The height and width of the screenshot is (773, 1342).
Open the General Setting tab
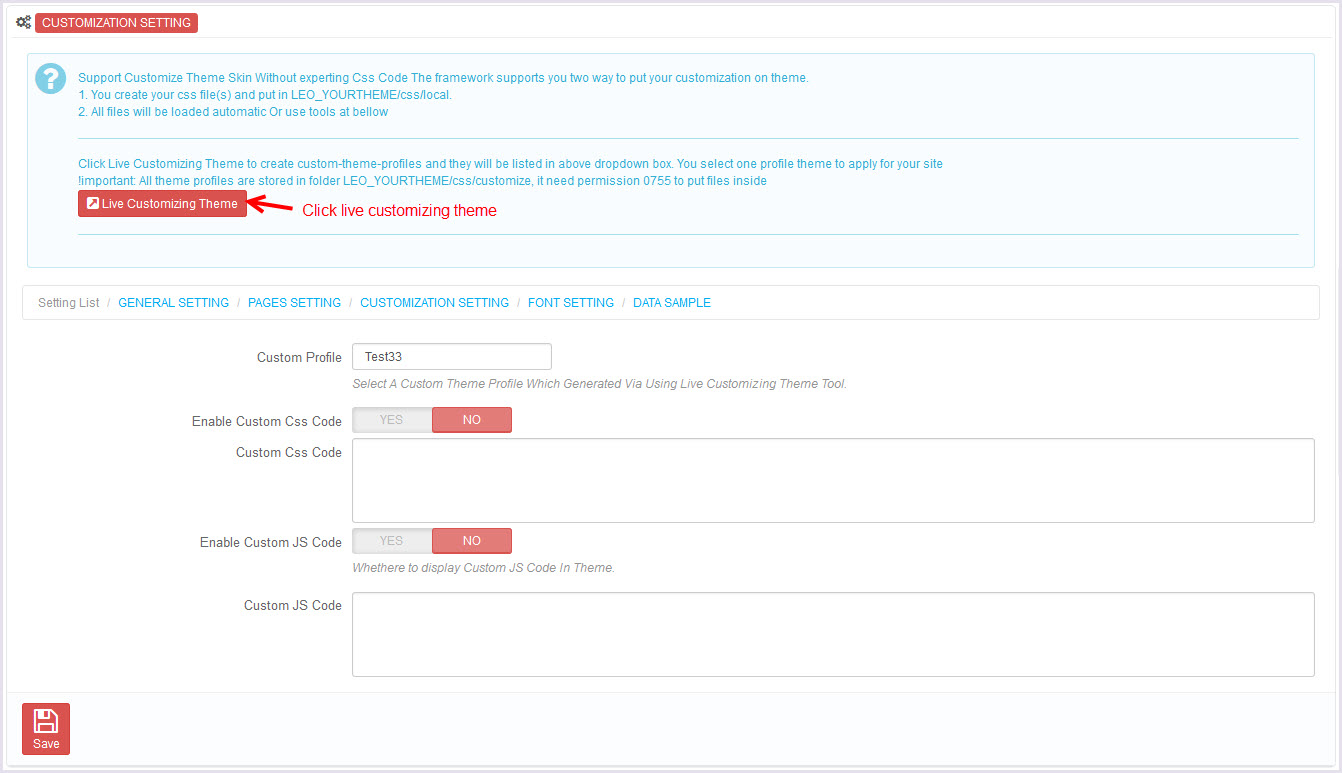coord(173,303)
